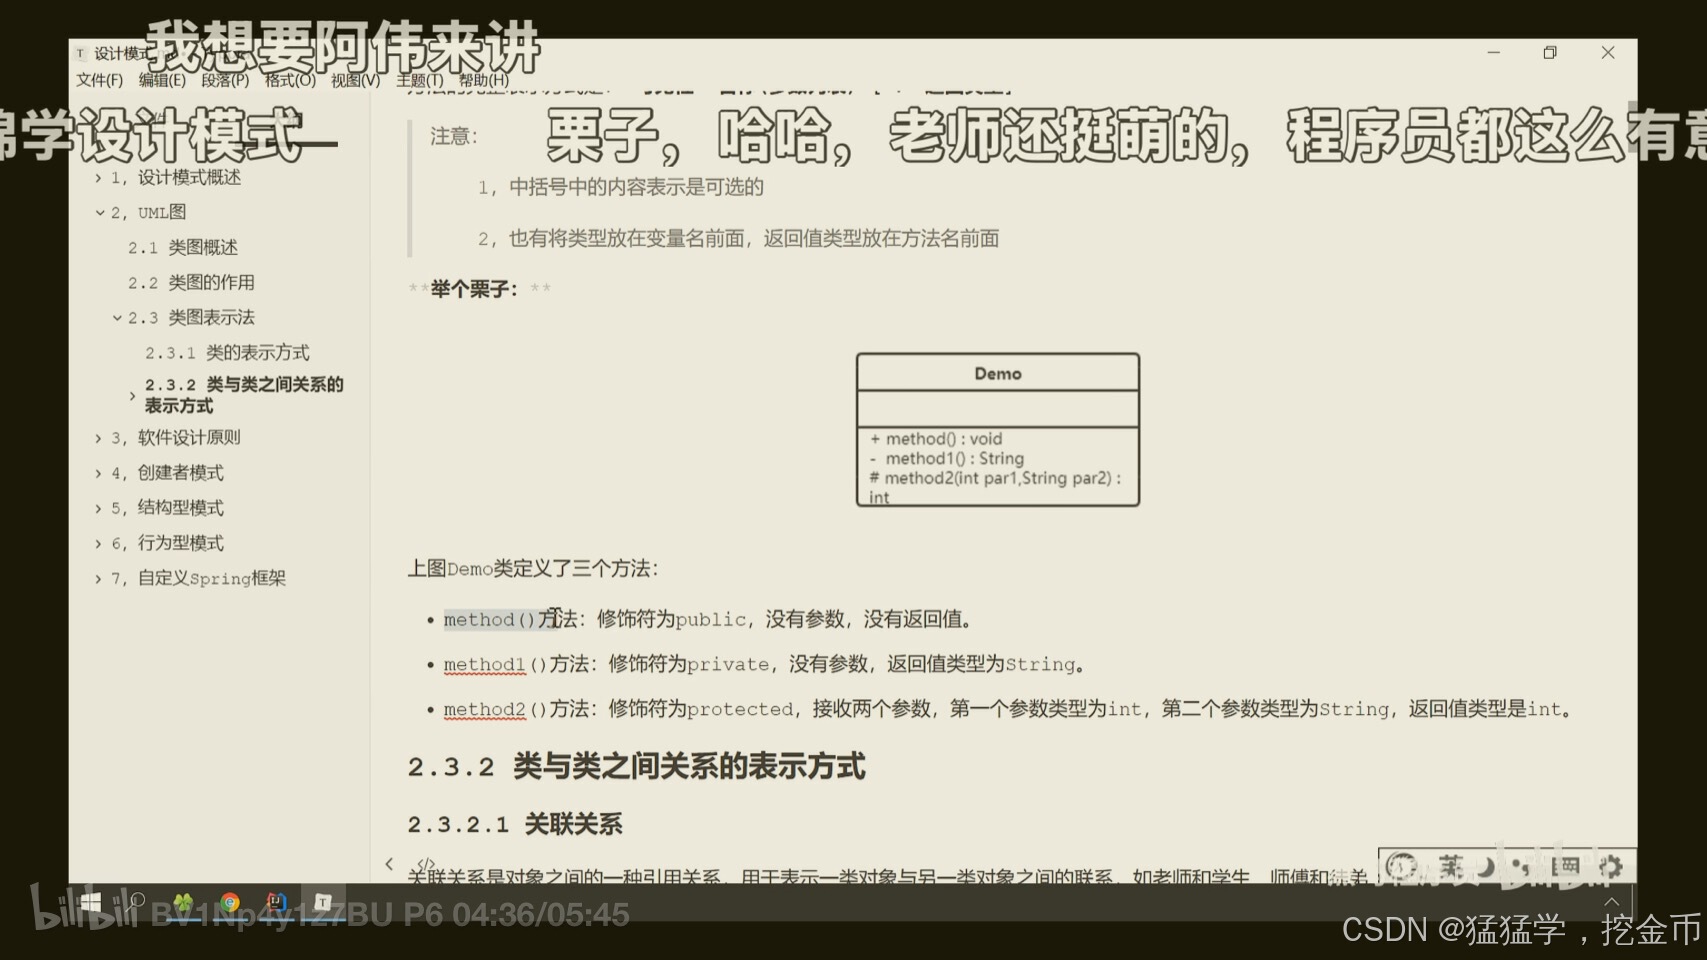Show hidden system tray icons

pos(1612,902)
